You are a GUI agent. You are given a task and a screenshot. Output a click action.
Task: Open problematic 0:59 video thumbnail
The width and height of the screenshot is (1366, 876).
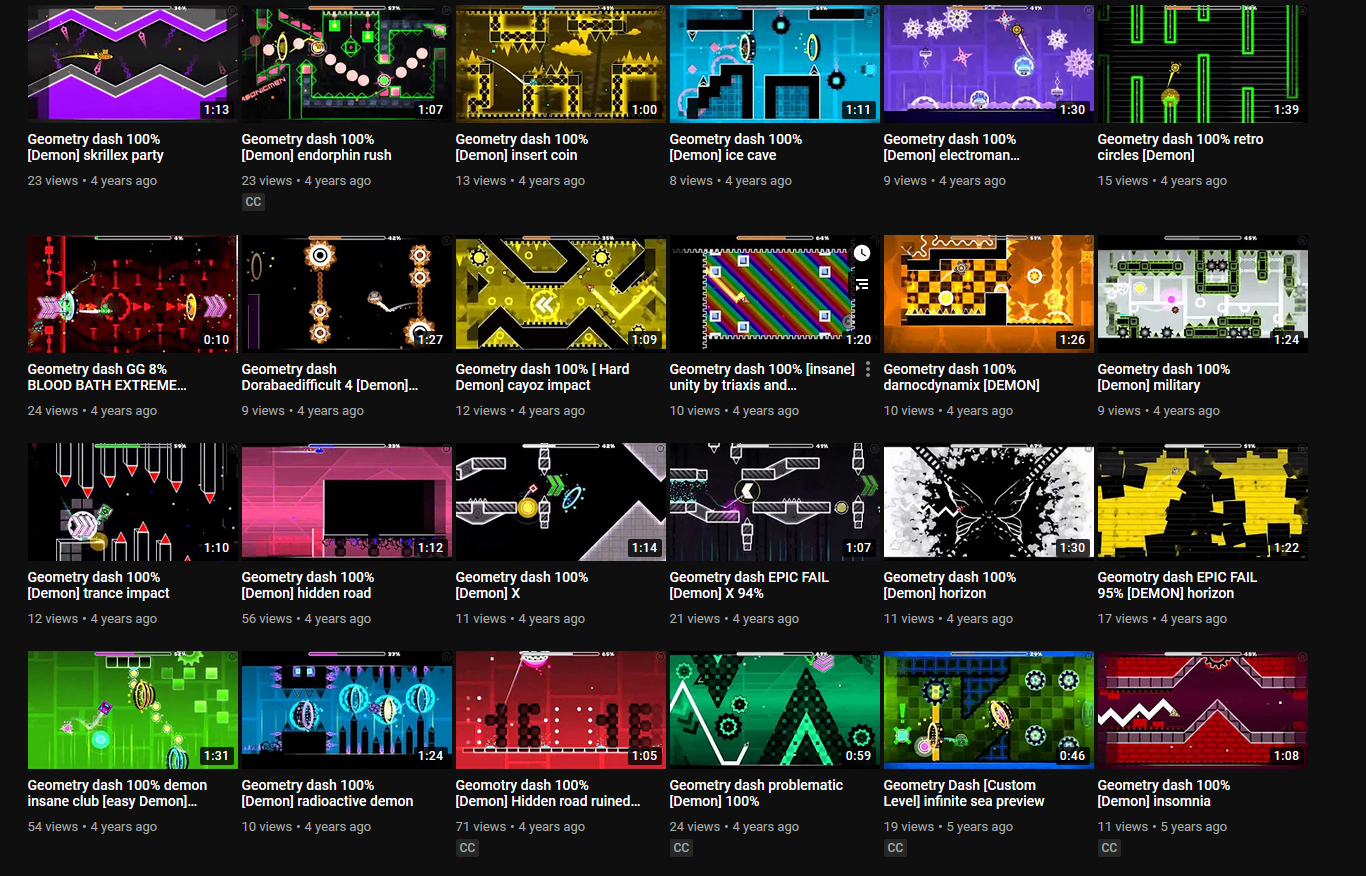(x=775, y=709)
